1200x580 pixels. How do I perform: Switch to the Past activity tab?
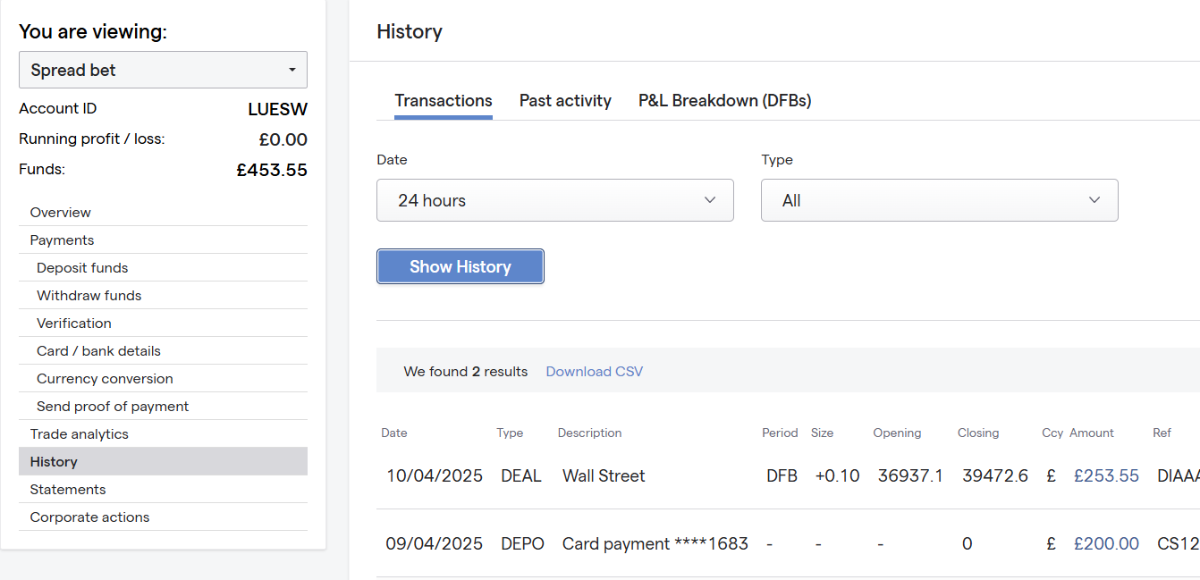click(x=565, y=101)
